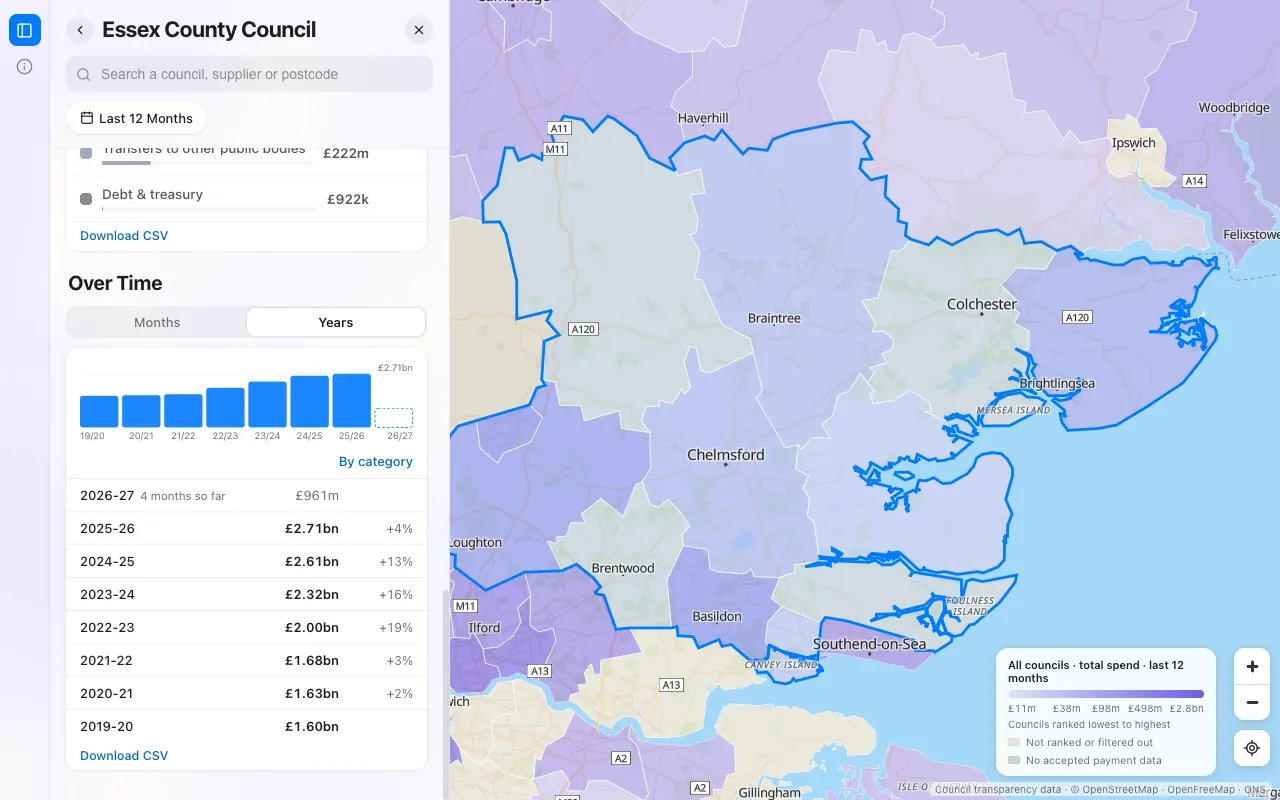1280x800 pixels.
Task: Click the 24/25 bar in chart
Action: (309, 401)
